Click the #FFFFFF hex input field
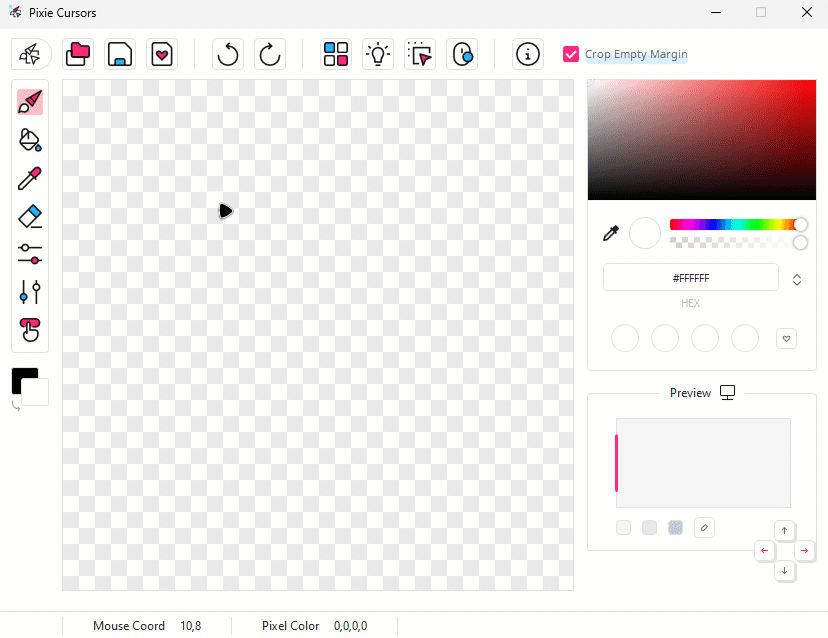This screenshot has height=638, width=828. [x=691, y=278]
